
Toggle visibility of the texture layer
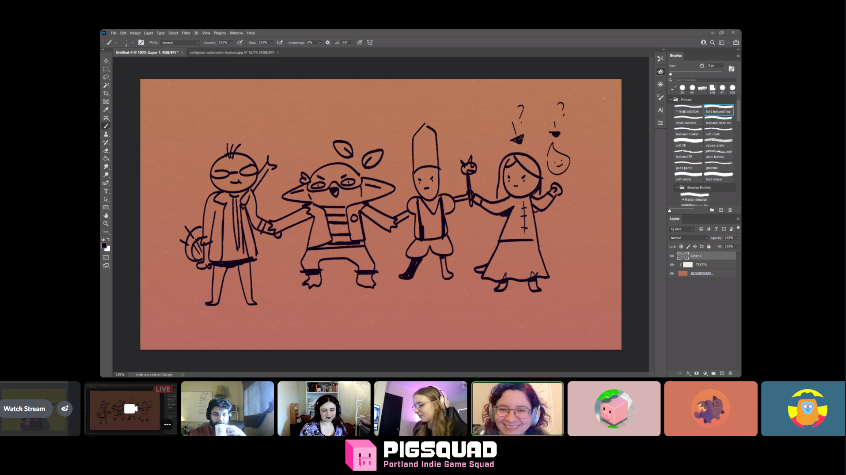point(672,264)
